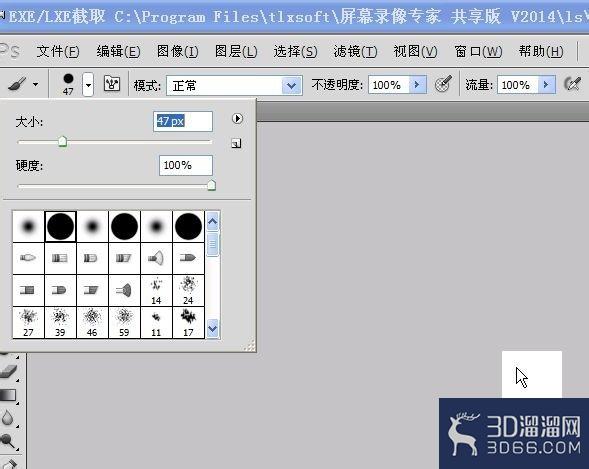Click the create new preset icon
The image size is (589, 469).
click(236, 143)
